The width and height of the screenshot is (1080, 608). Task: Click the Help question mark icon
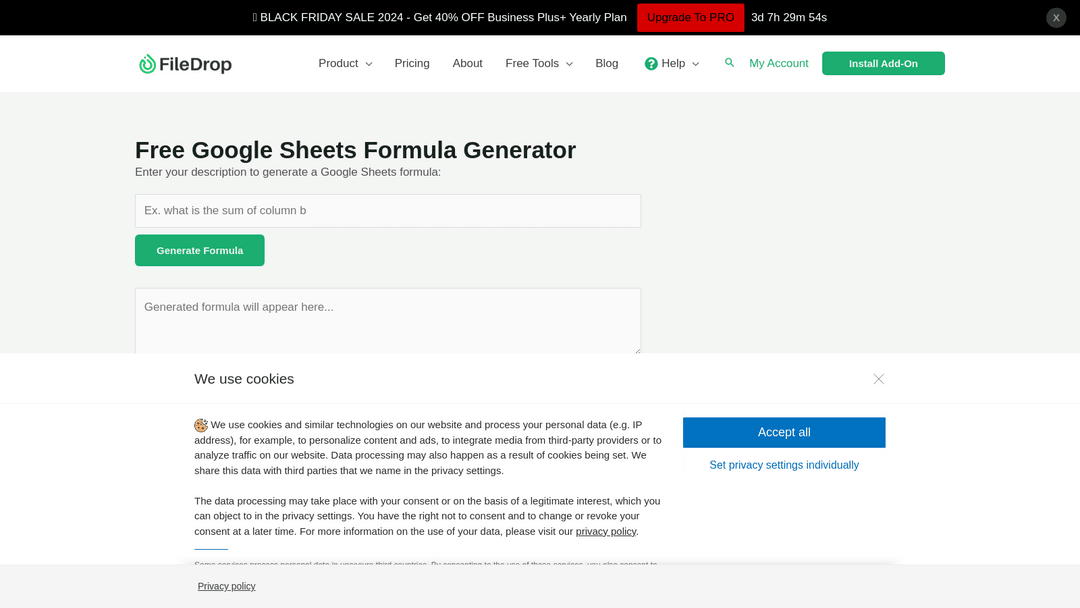[x=651, y=64]
